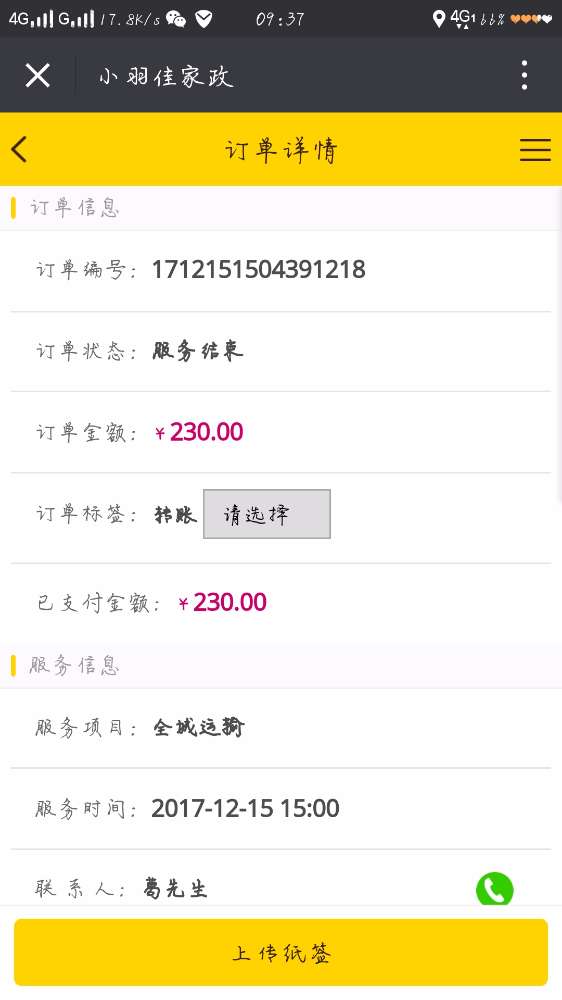
Task: Tap the order amount ¥230.00
Action: click(x=199, y=432)
